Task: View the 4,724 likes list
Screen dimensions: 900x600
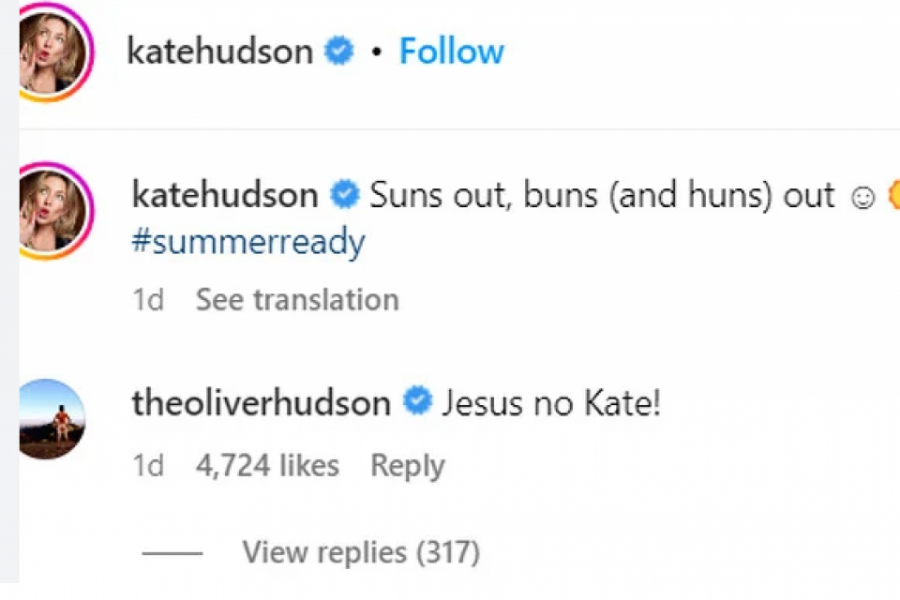Action: (268, 466)
